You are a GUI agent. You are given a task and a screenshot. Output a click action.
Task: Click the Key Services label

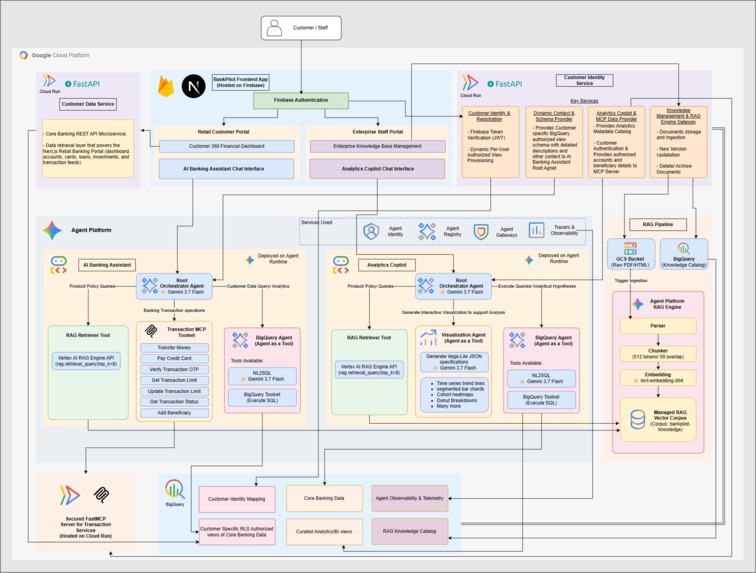[584, 101]
